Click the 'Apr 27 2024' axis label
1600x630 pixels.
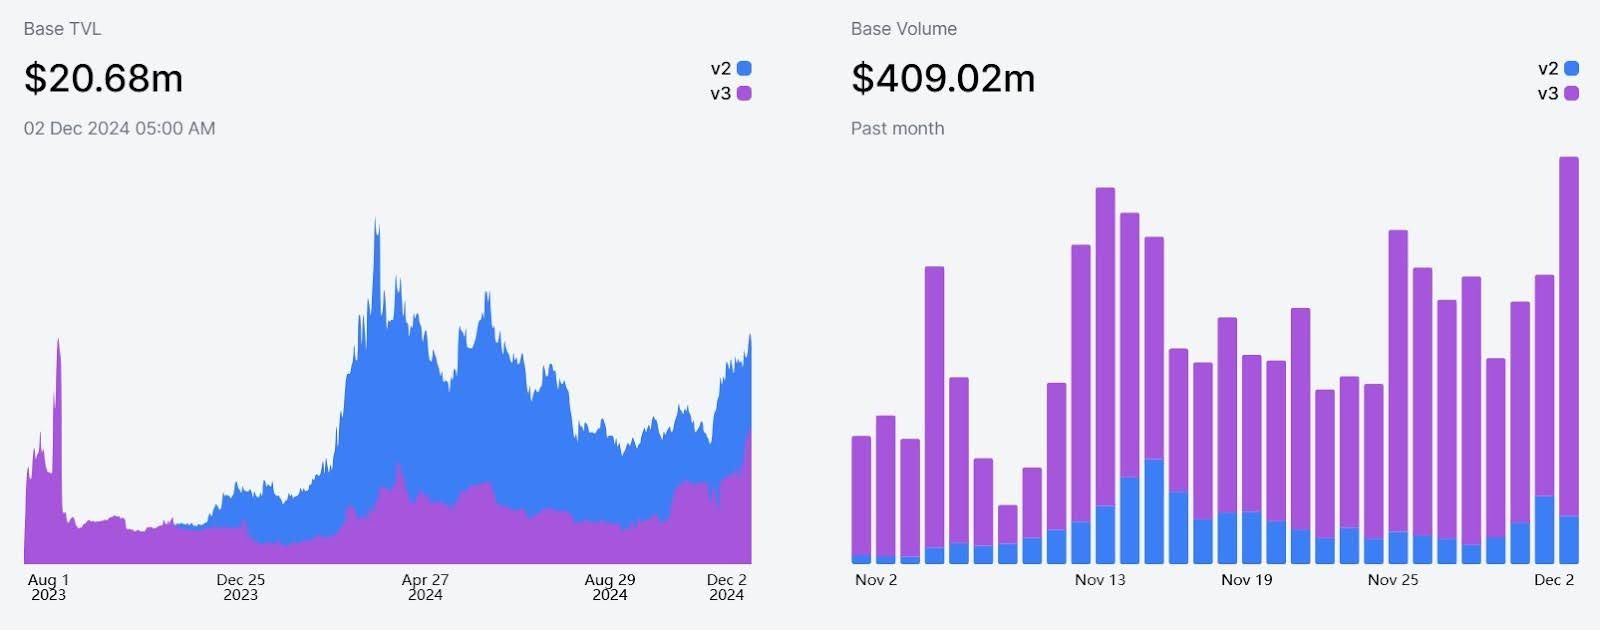425,587
